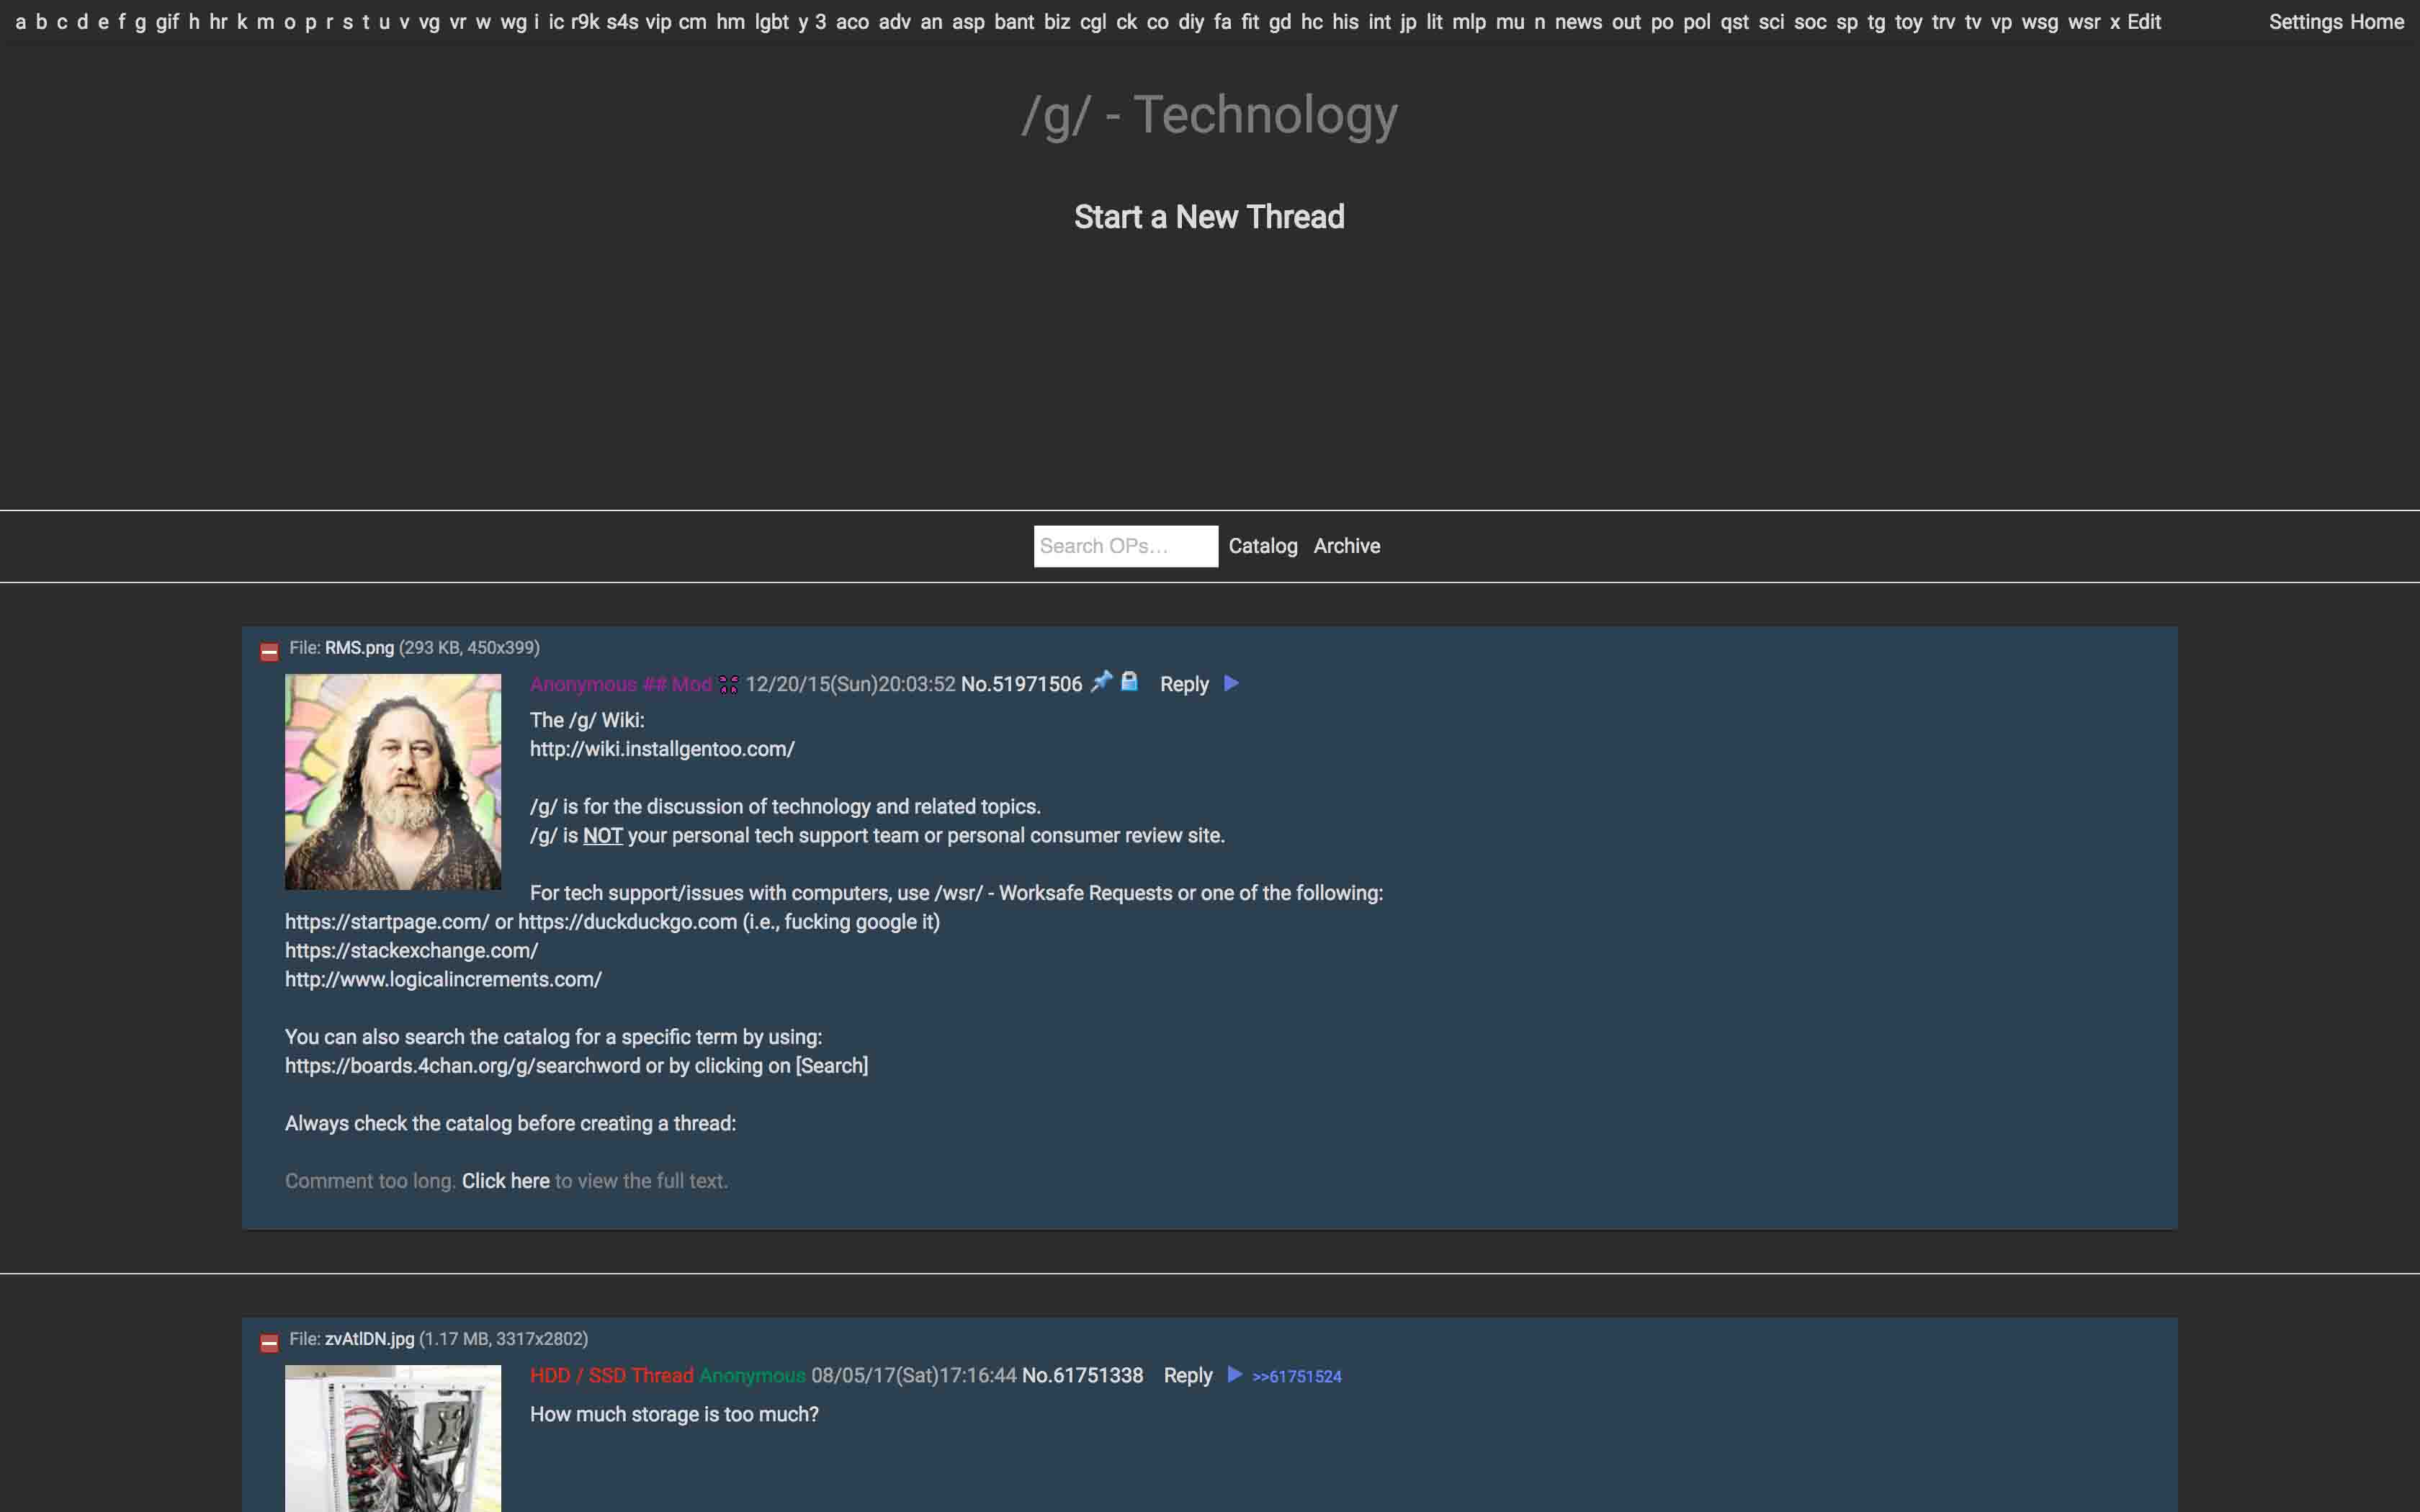Image resolution: width=2420 pixels, height=1512 pixels.
Task: Click the Mod capcode icon beside Anonymous ## Mod
Action: coord(728,685)
